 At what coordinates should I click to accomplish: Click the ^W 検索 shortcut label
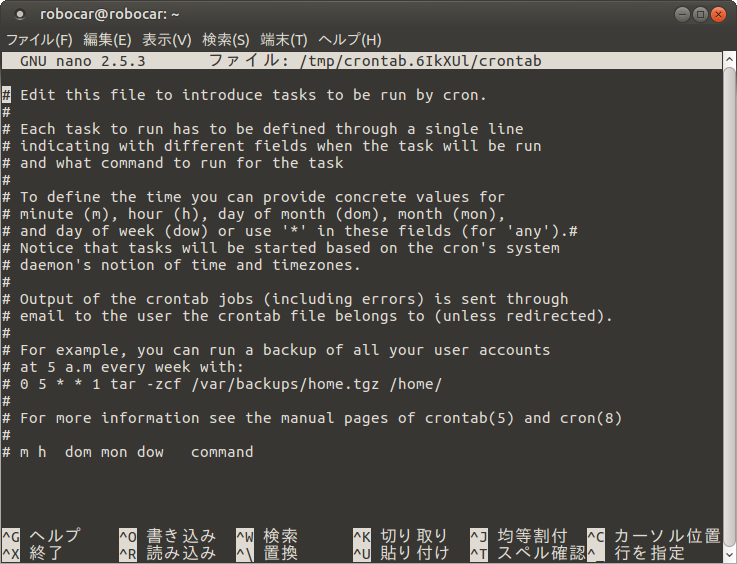267,536
